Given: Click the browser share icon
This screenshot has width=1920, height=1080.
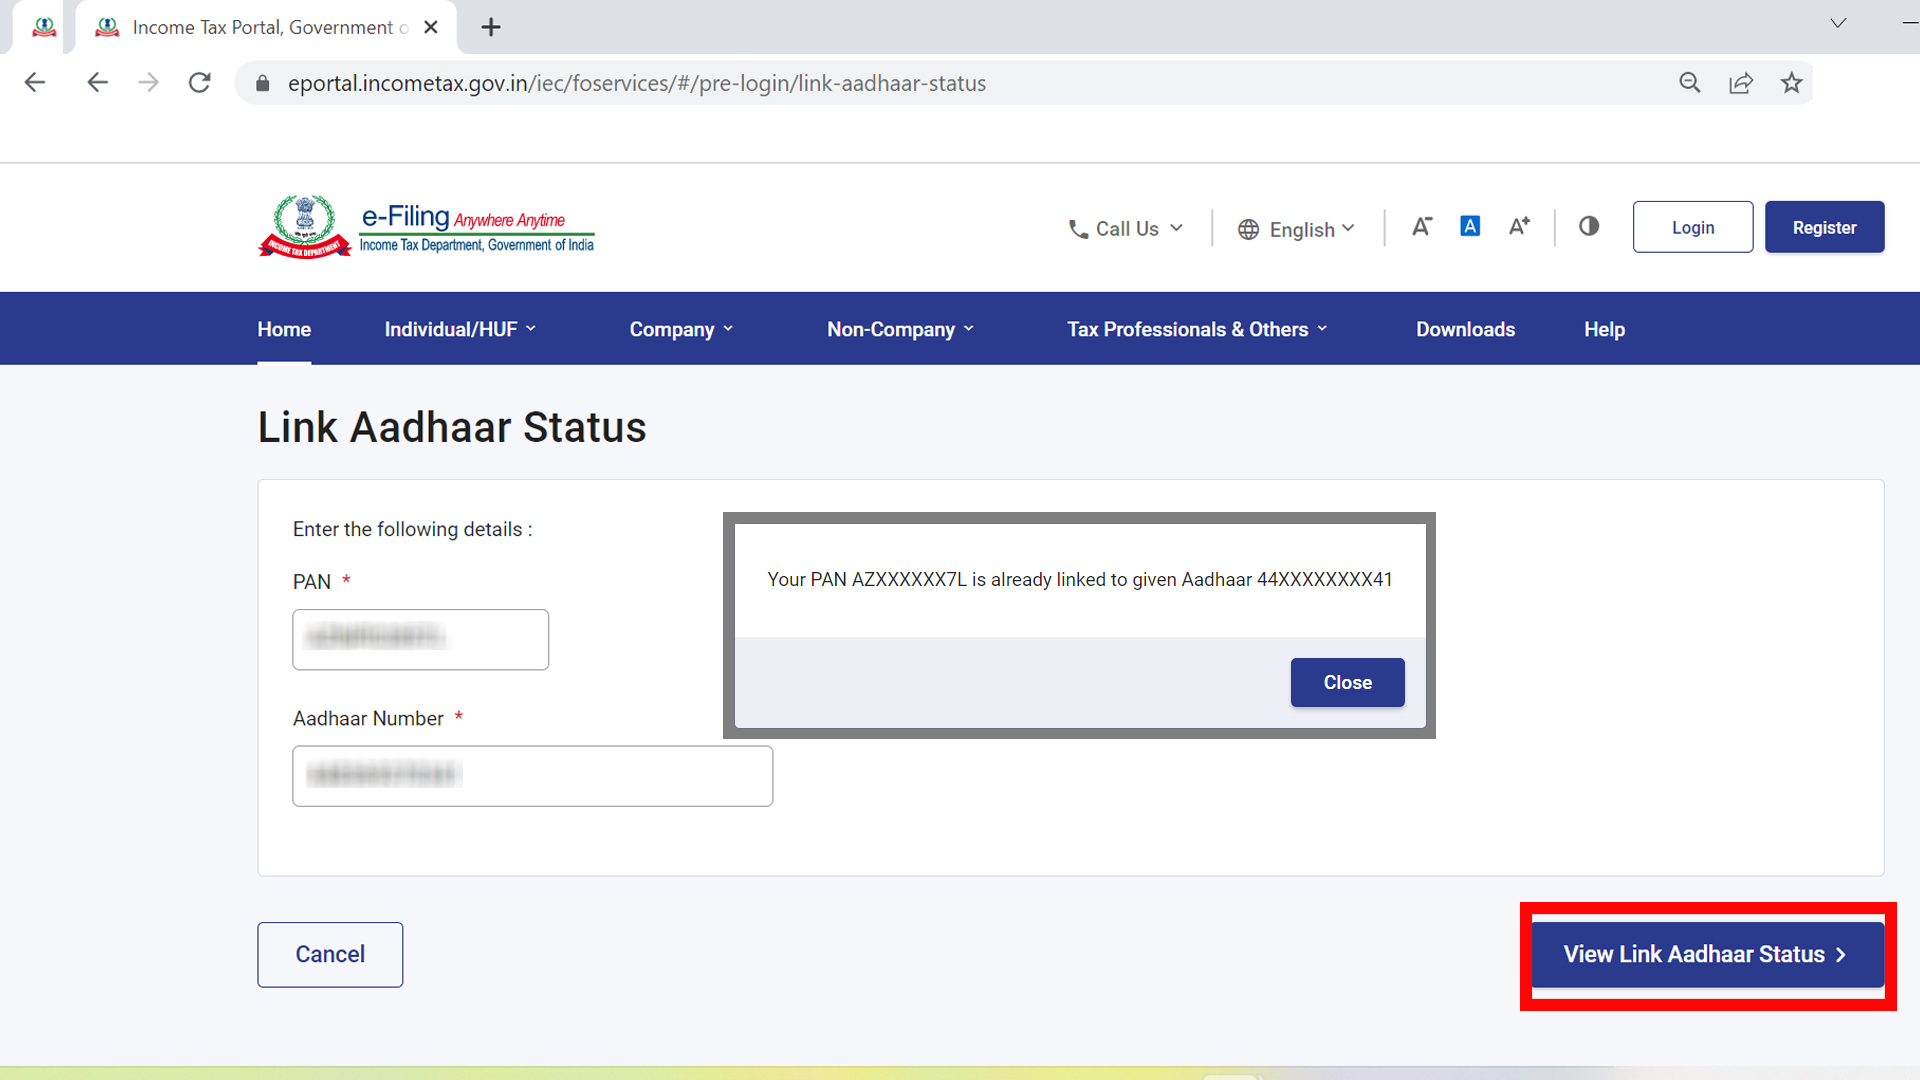Looking at the screenshot, I should tap(1741, 83).
